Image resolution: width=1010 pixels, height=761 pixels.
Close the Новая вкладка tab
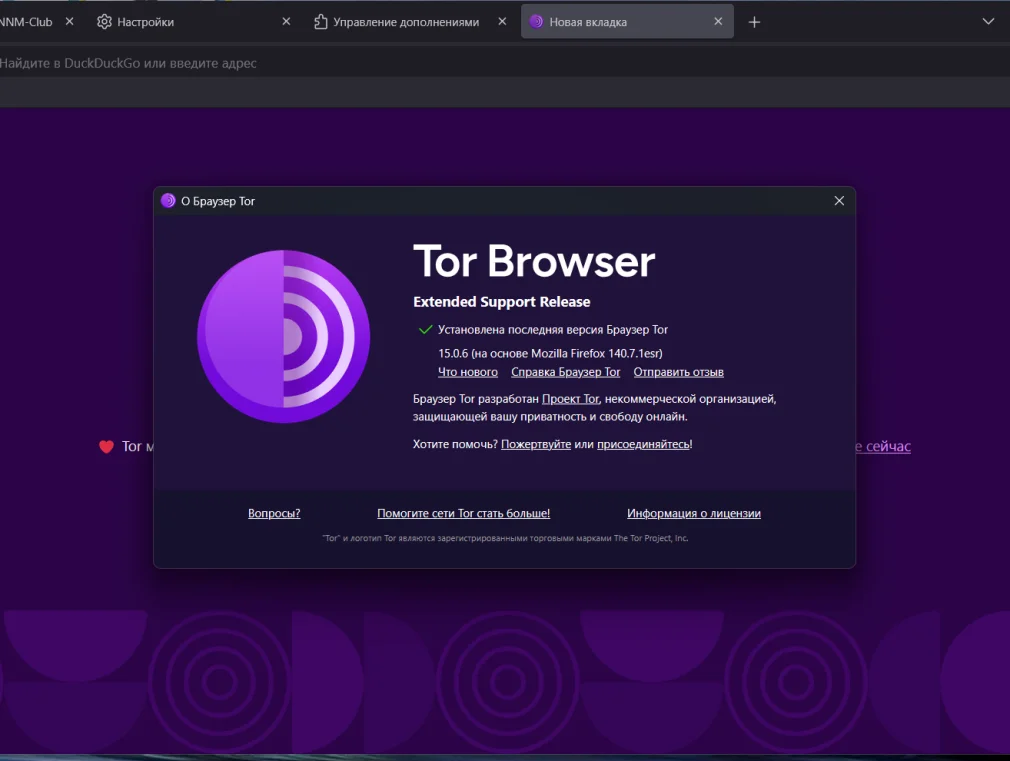(x=718, y=22)
